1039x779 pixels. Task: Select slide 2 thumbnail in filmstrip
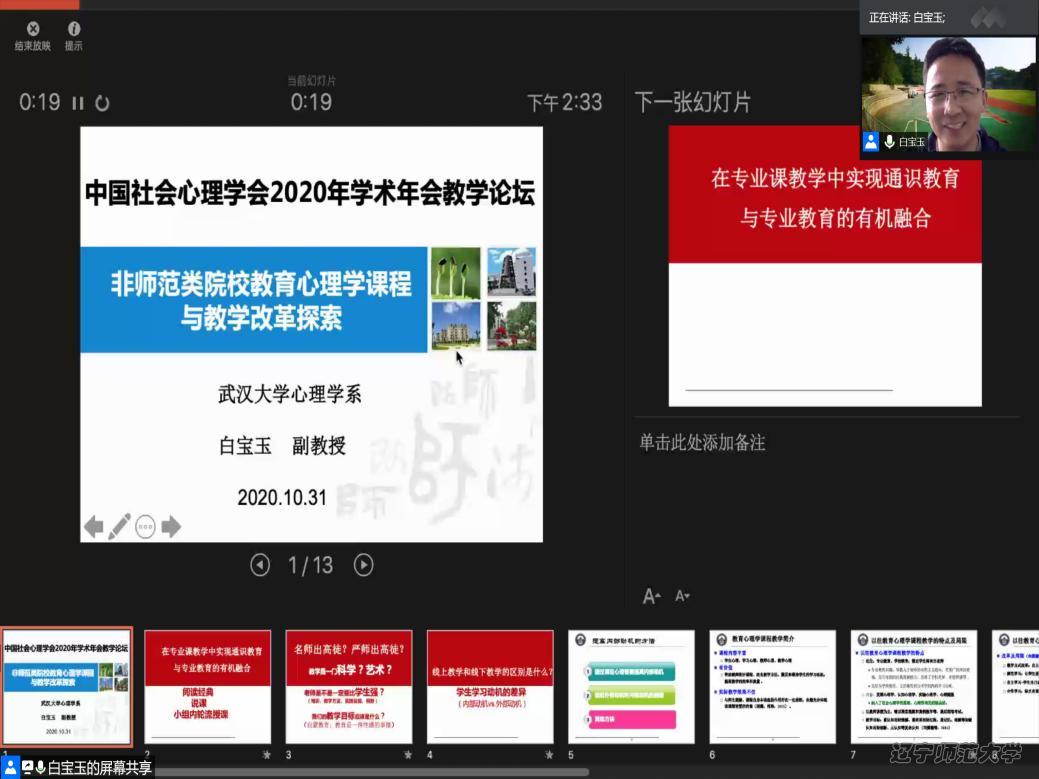(x=208, y=685)
